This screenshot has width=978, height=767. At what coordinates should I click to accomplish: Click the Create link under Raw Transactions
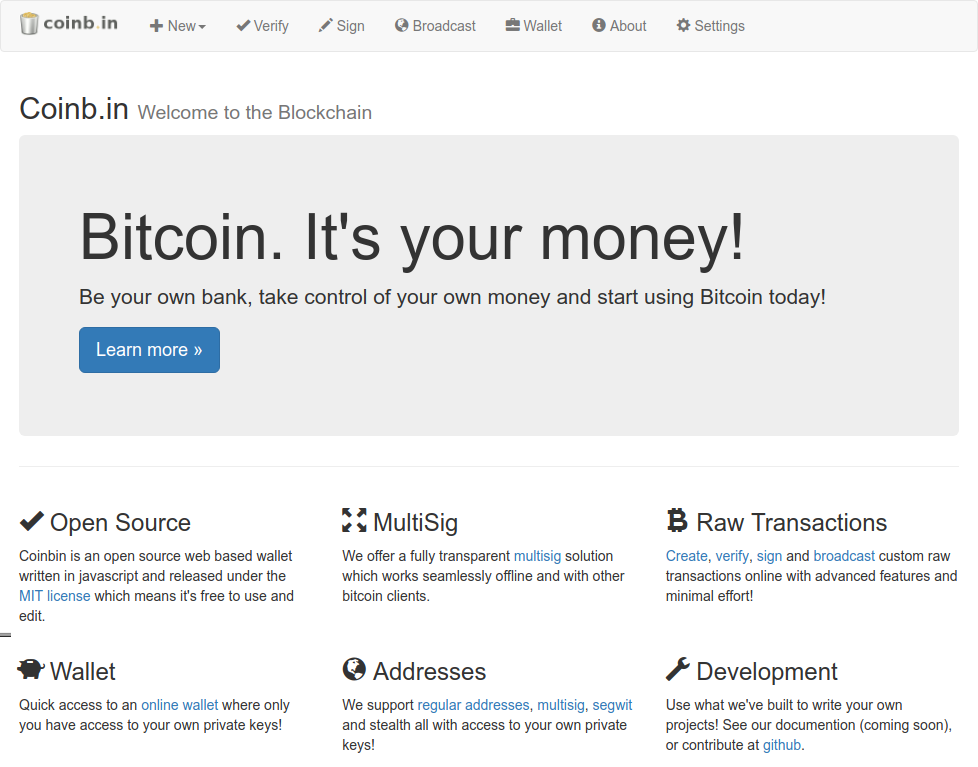click(x=687, y=556)
